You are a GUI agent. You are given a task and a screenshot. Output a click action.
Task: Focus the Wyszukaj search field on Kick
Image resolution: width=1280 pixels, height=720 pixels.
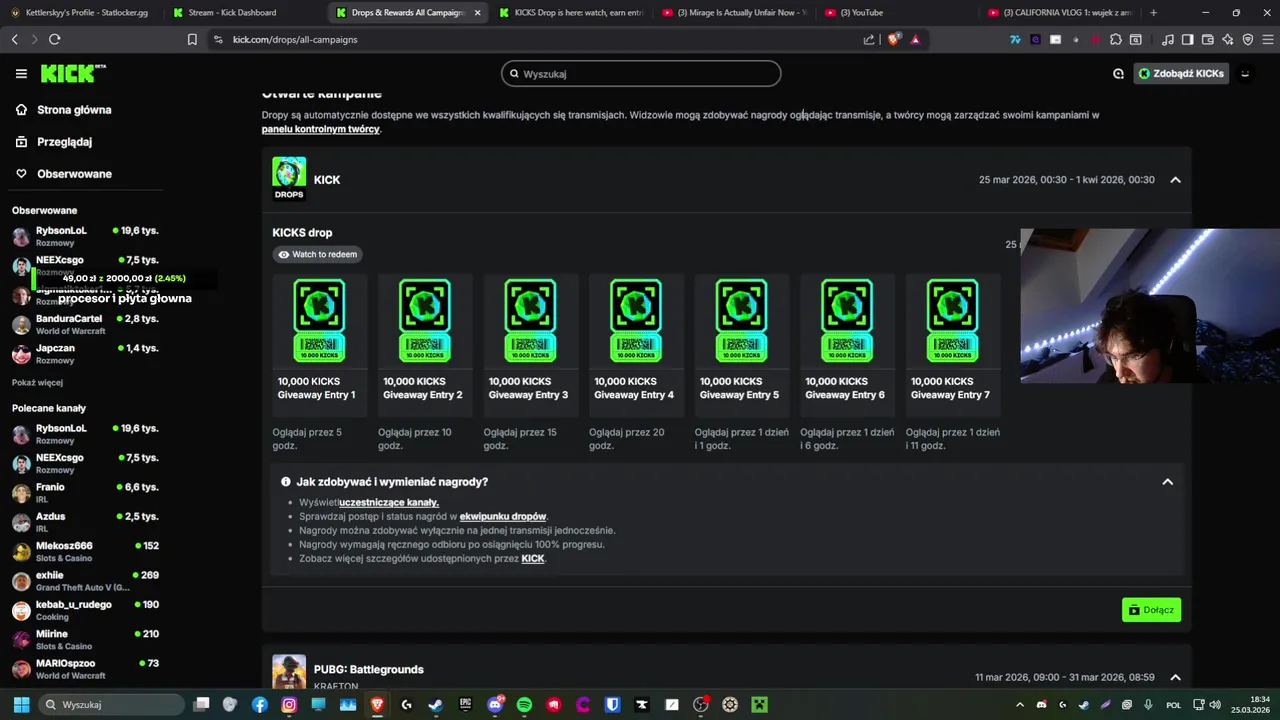(641, 73)
